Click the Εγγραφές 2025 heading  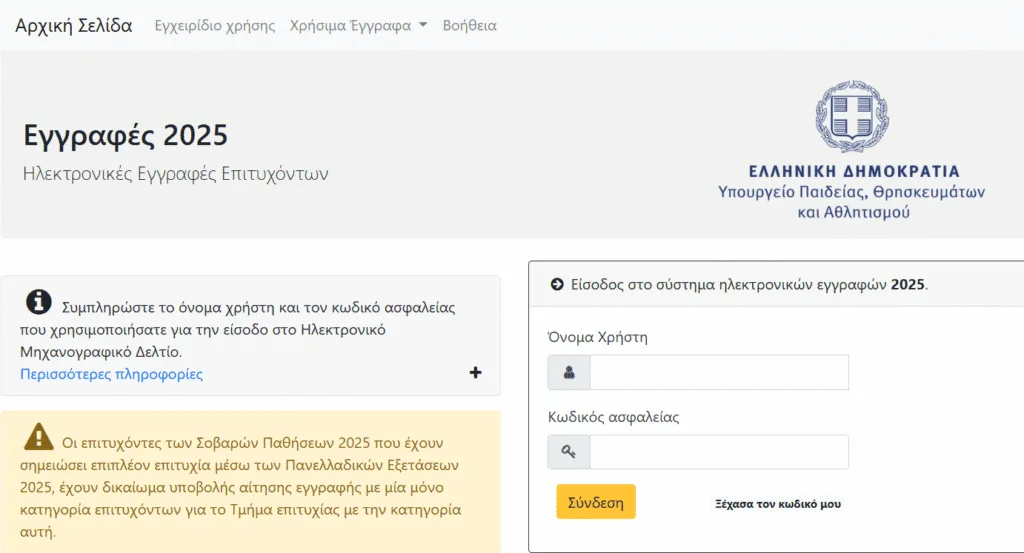(125, 135)
